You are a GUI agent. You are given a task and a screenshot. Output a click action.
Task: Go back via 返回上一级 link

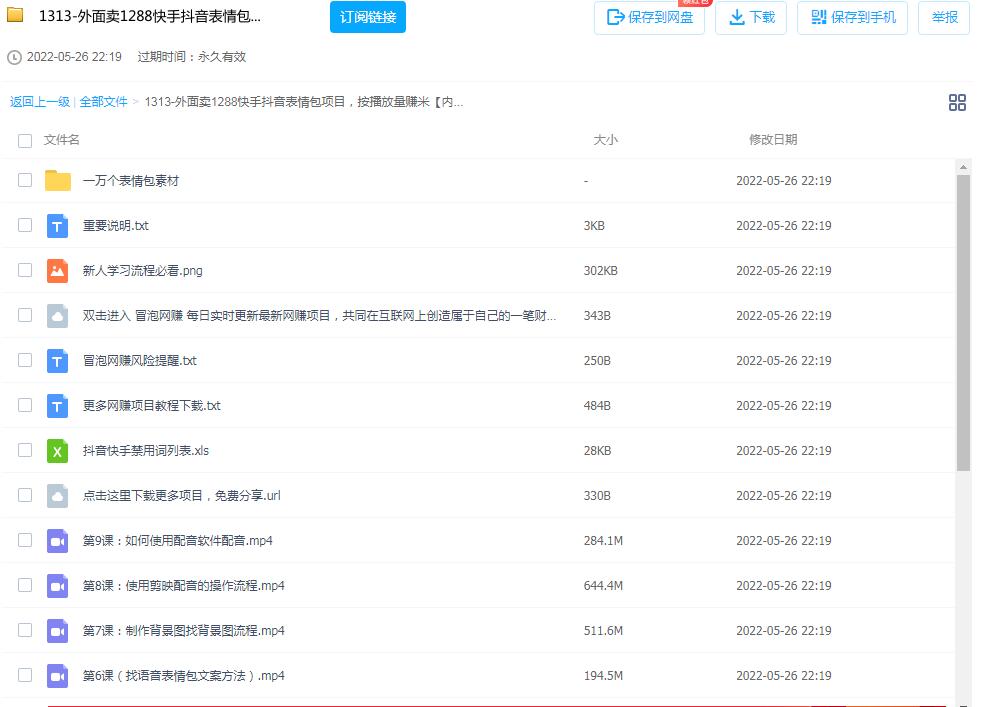coord(39,102)
